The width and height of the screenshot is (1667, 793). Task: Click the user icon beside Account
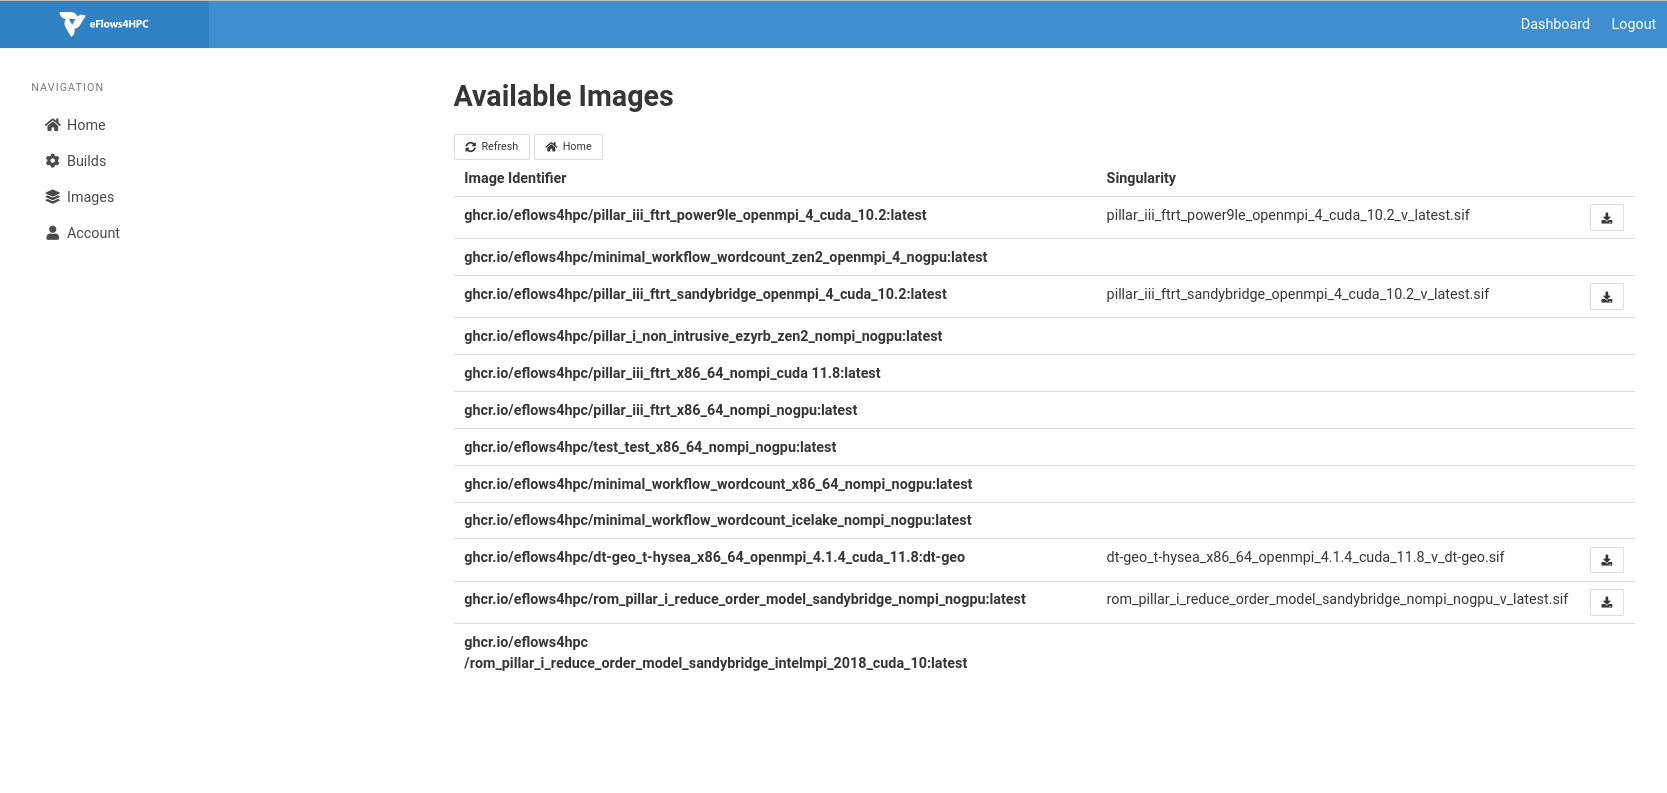point(53,233)
